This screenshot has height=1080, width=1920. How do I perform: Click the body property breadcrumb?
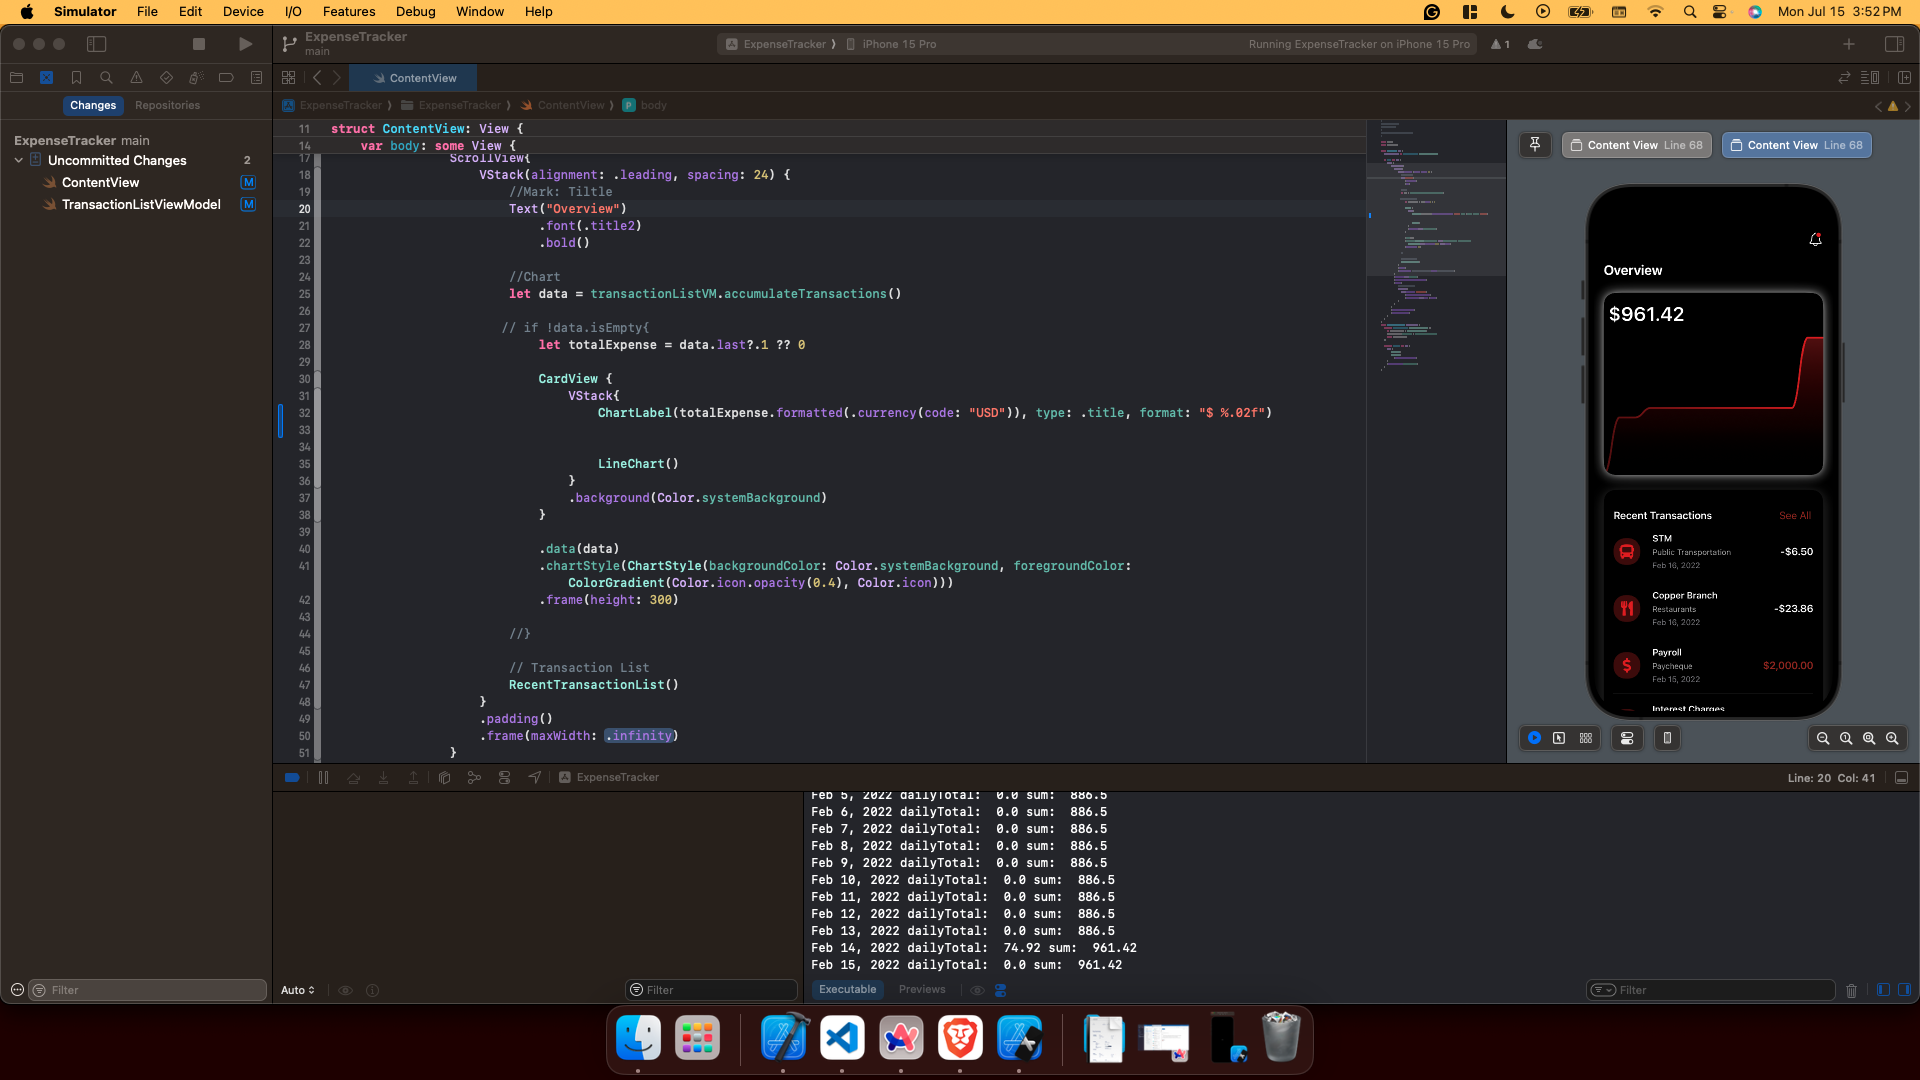point(645,105)
